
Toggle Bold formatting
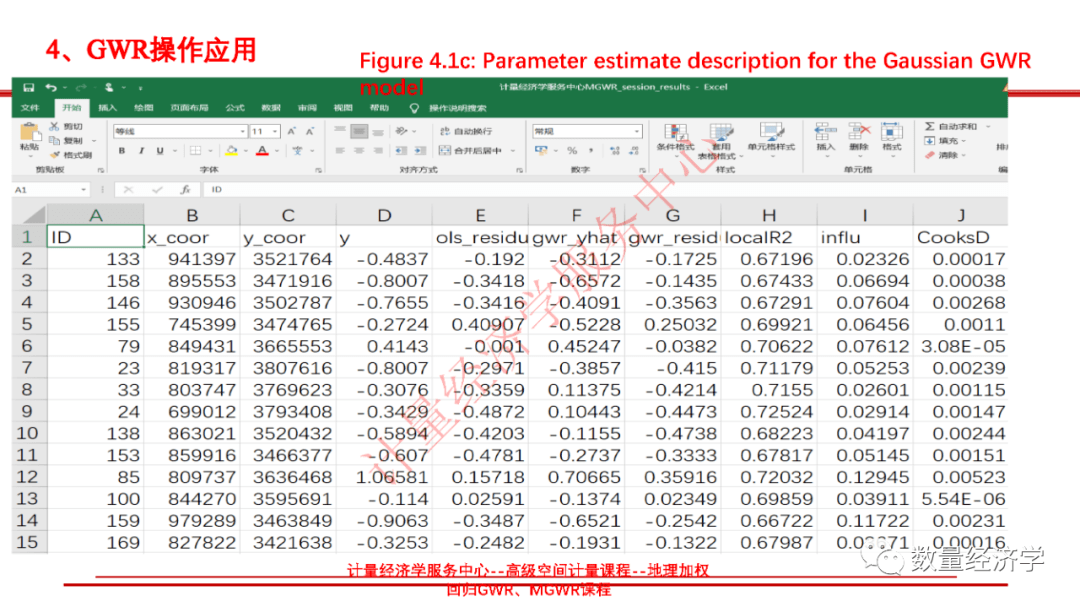(x=121, y=150)
